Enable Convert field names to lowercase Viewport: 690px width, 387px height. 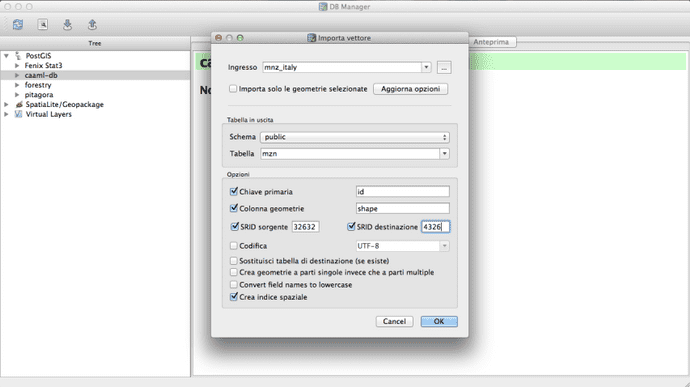[x=234, y=285]
